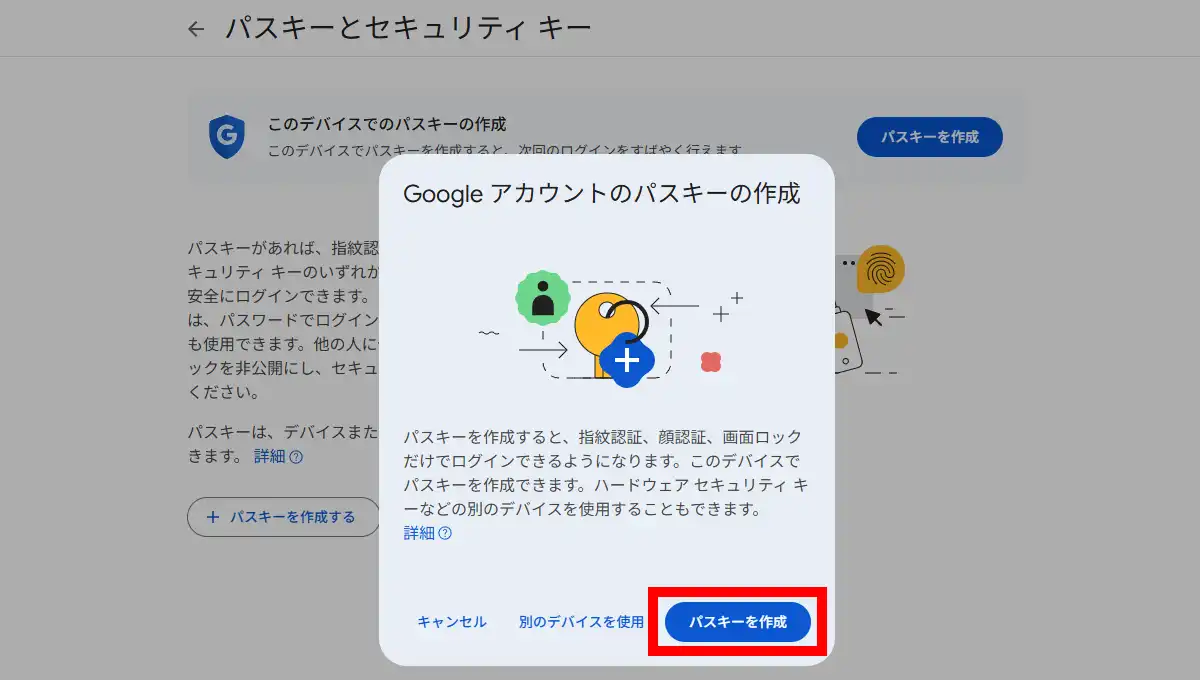Click the Google shield icon in the banner

(x=227, y=136)
